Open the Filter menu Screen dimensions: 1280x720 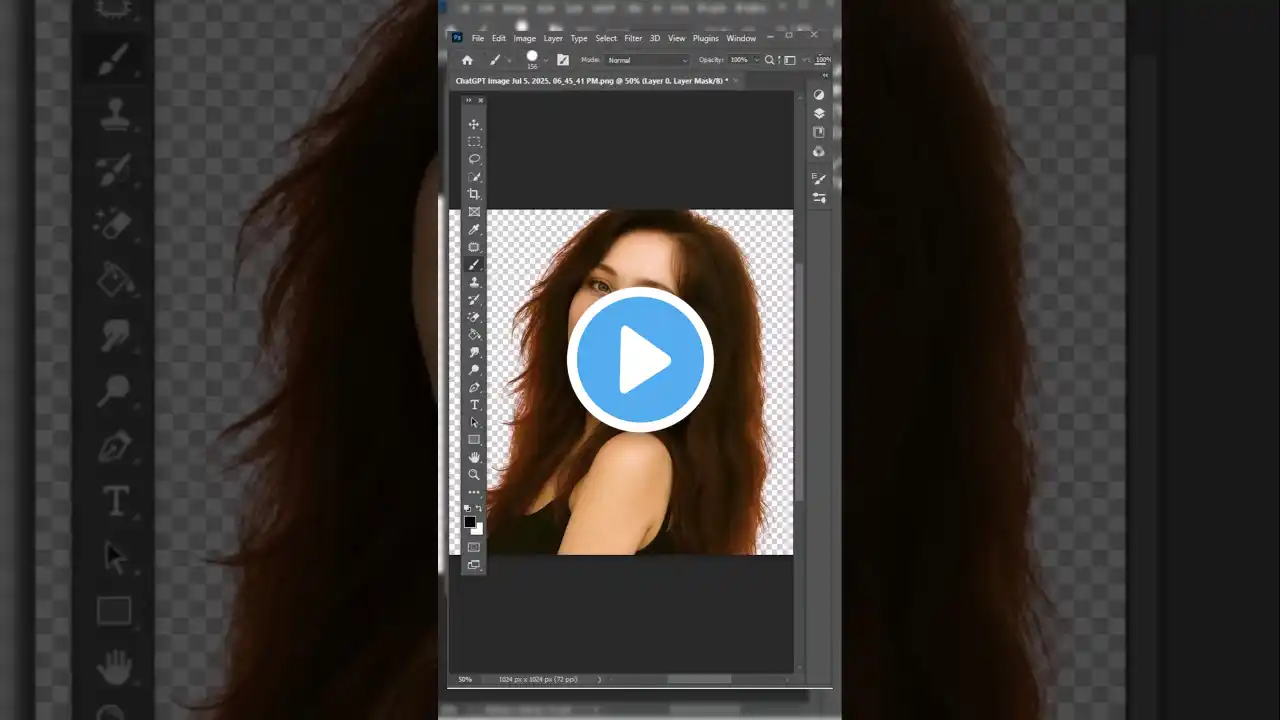tap(633, 38)
